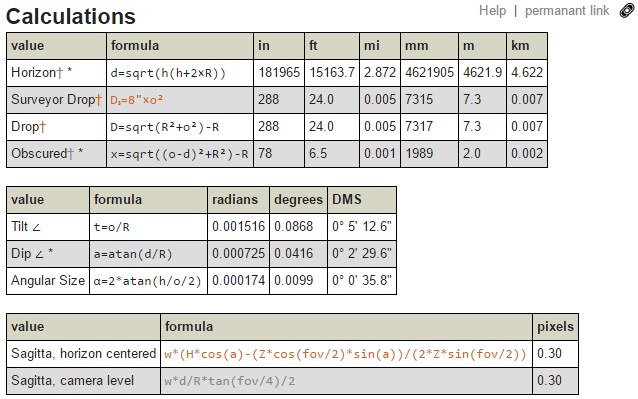Select the Drop formula D=sqrt(R²+o²)-R
Screen dimensions: 638x399
[164, 127]
